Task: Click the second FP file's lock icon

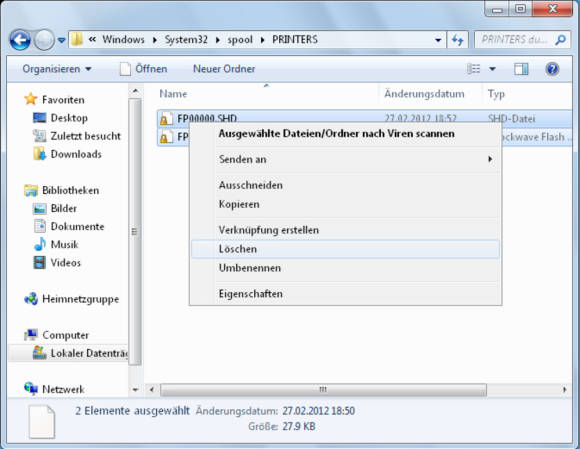Action: (x=164, y=139)
